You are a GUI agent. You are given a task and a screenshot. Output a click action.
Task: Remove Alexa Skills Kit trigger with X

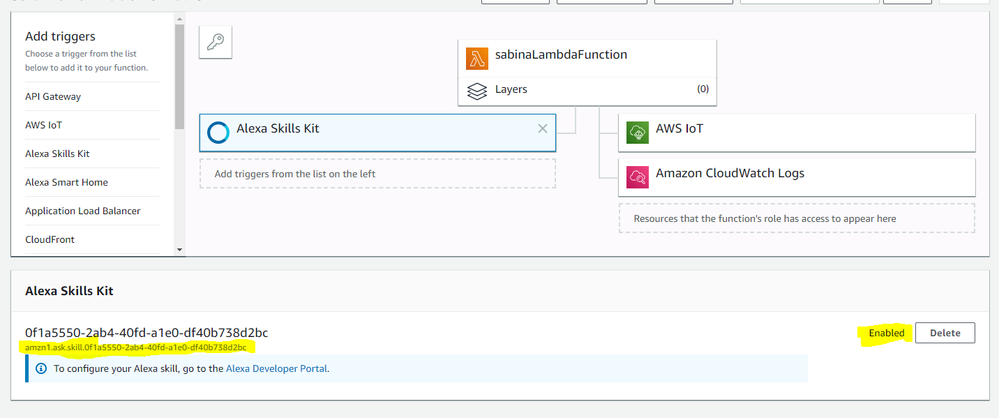(x=542, y=129)
